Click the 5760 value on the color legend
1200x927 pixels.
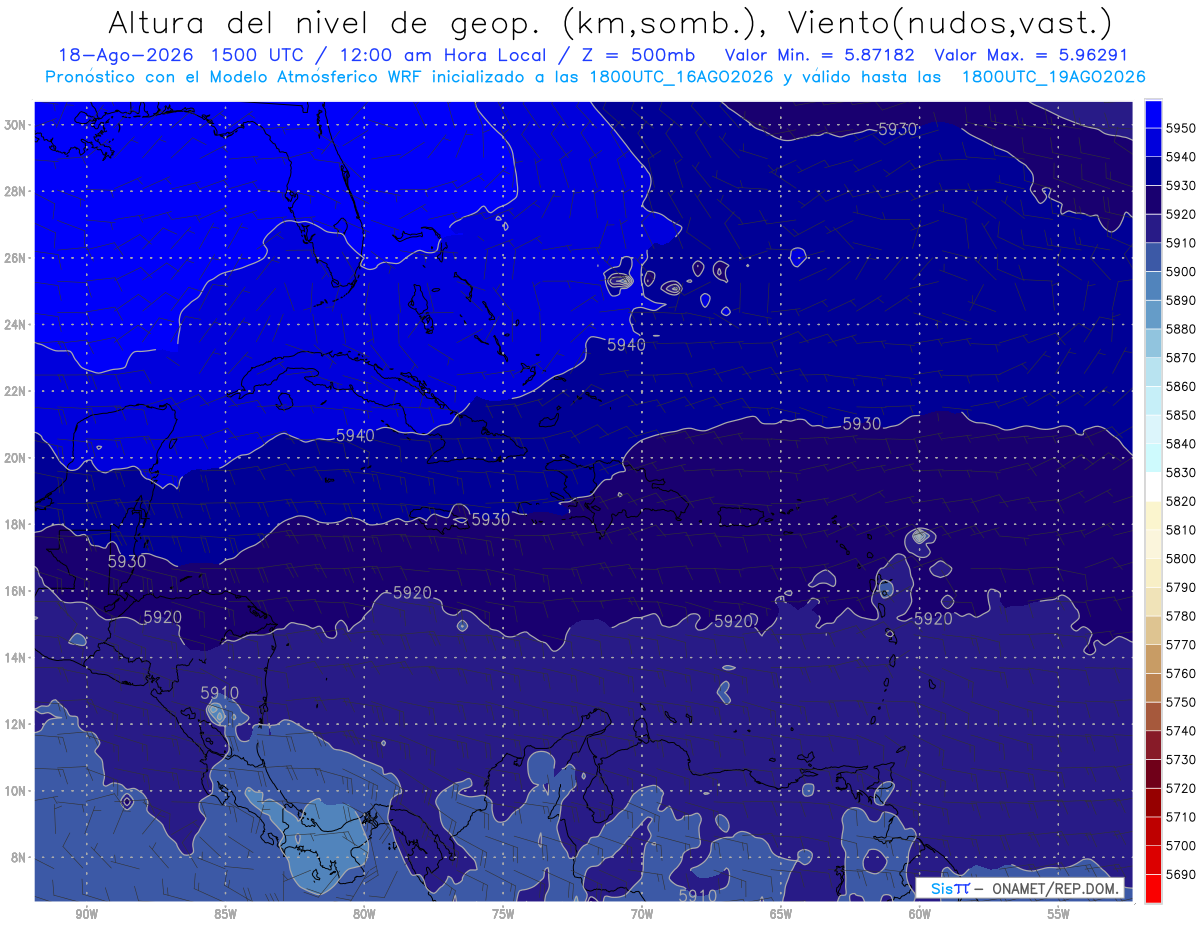1181,674
